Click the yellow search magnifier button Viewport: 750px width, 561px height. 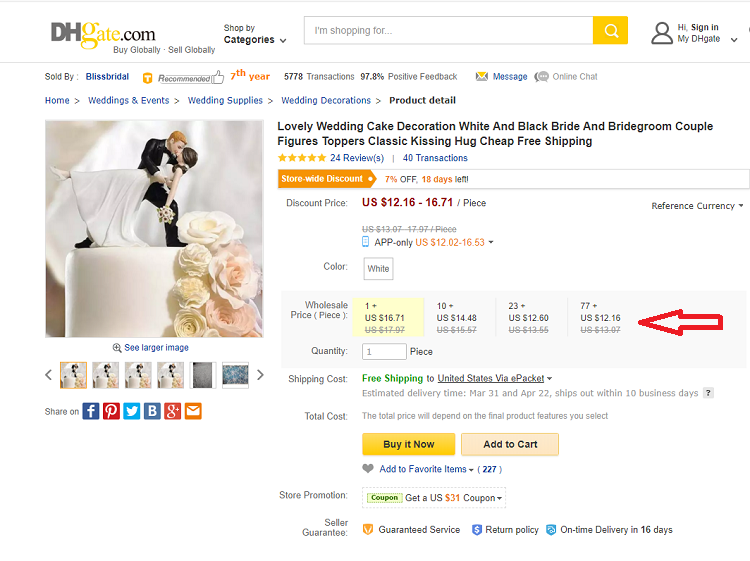click(x=610, y=30)
